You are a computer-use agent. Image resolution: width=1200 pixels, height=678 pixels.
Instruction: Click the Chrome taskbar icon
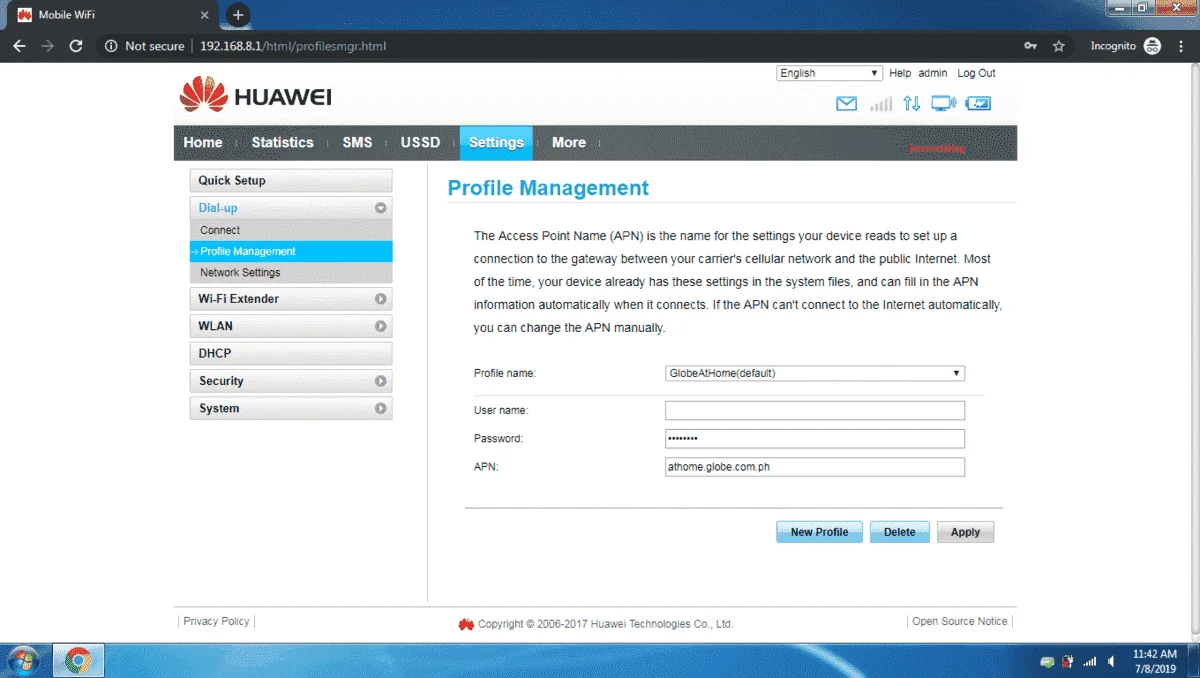[x=78, y=661]
